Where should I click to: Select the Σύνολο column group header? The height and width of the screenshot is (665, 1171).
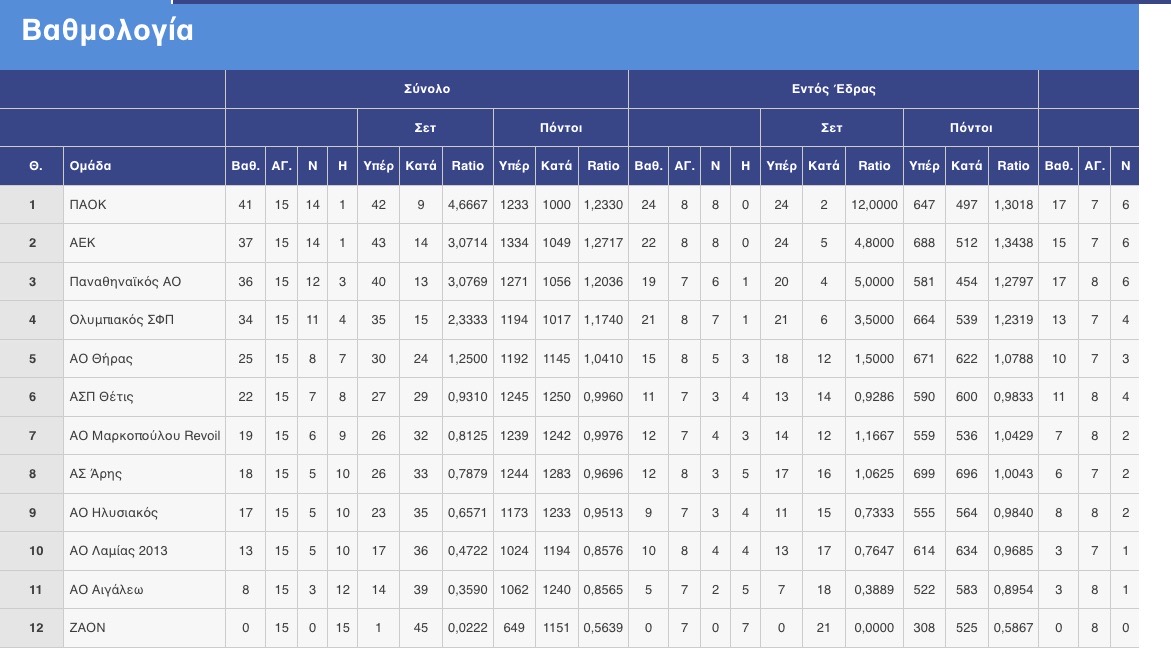tap(427, 89)
